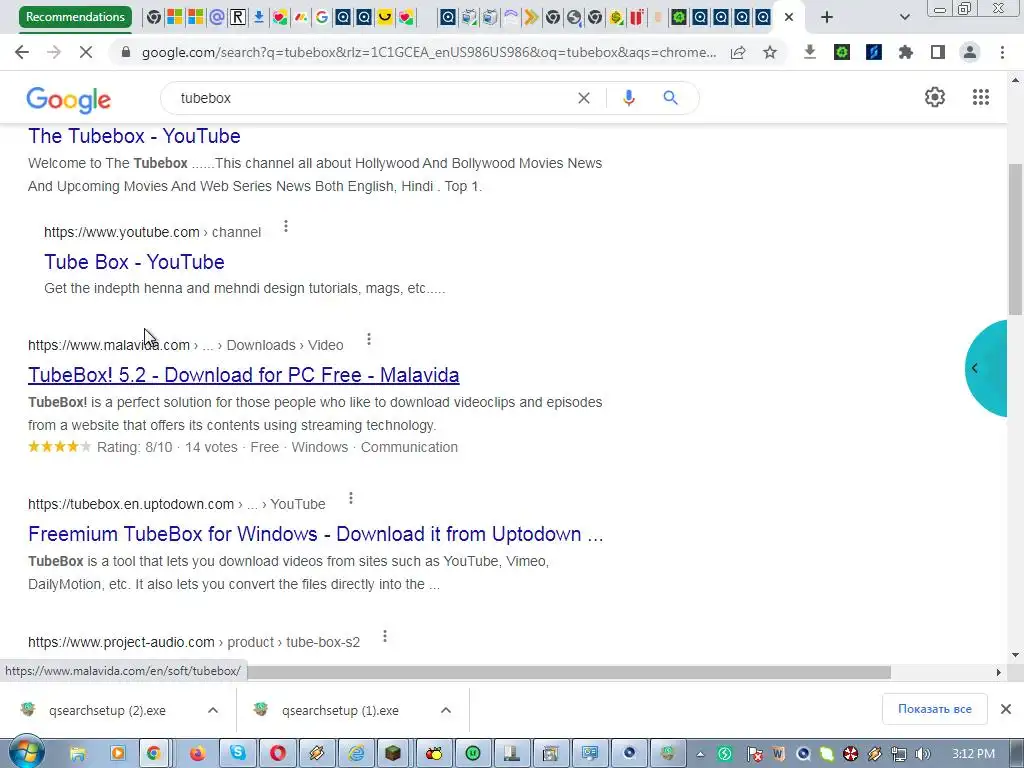Viewport: 1024px width, 768px height.
Task: Open Firefox from the taskbar
Action: point(197,754)
